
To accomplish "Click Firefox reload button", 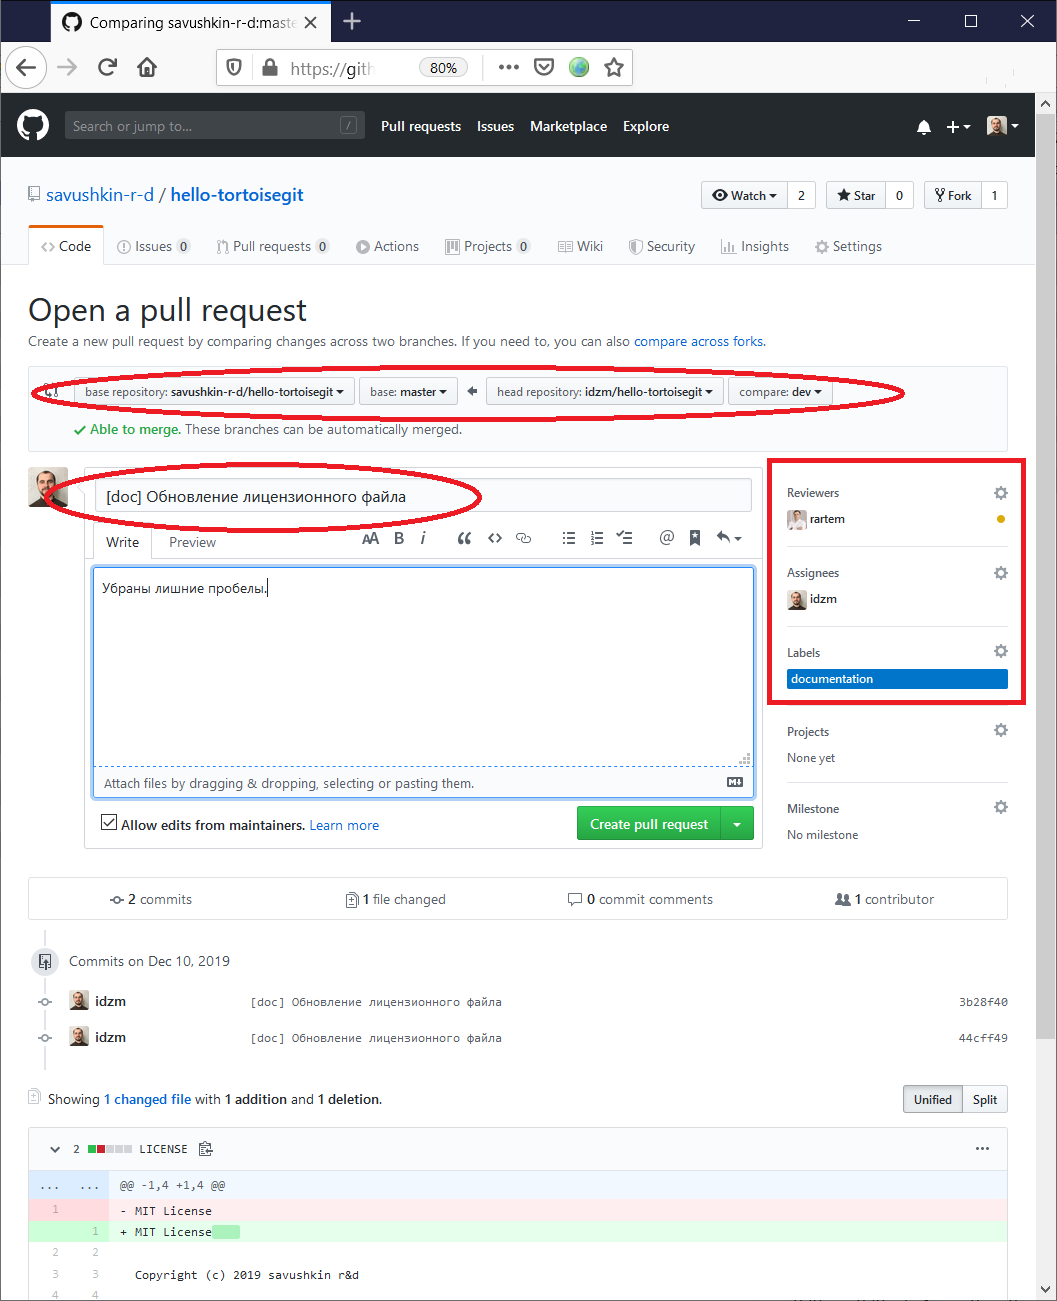I will [107, 67].
